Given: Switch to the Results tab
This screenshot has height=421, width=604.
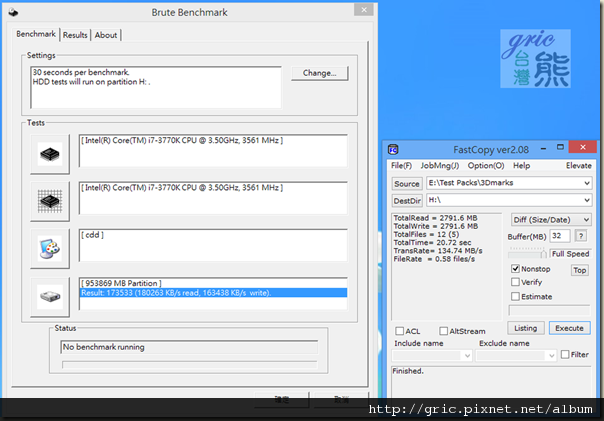Looking at the screenshot, I should (x=75, y=35).
